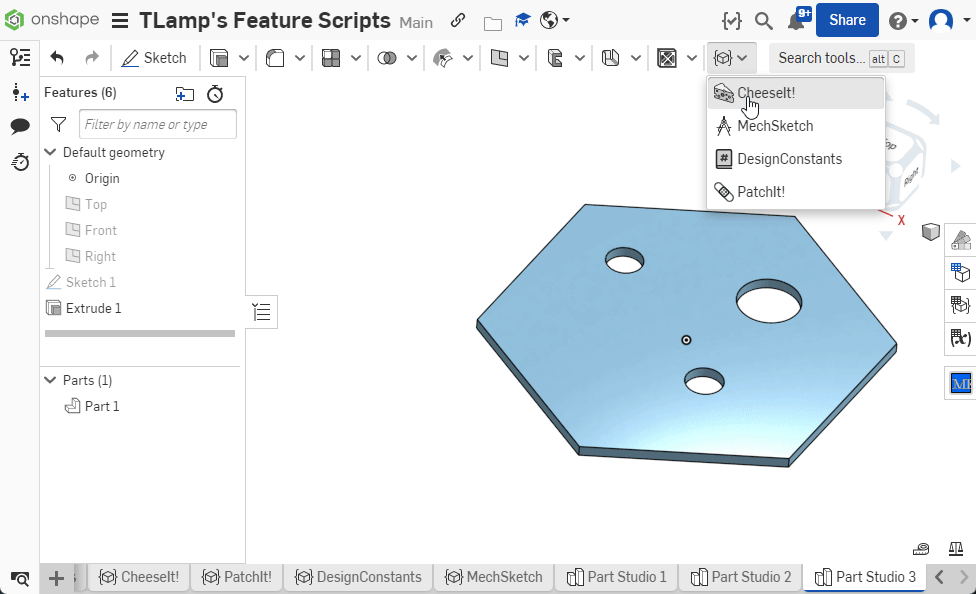The height and width of the screenshot is (594, 976).
Task: Select the Fillet tool icon
Action: point(274,58)
